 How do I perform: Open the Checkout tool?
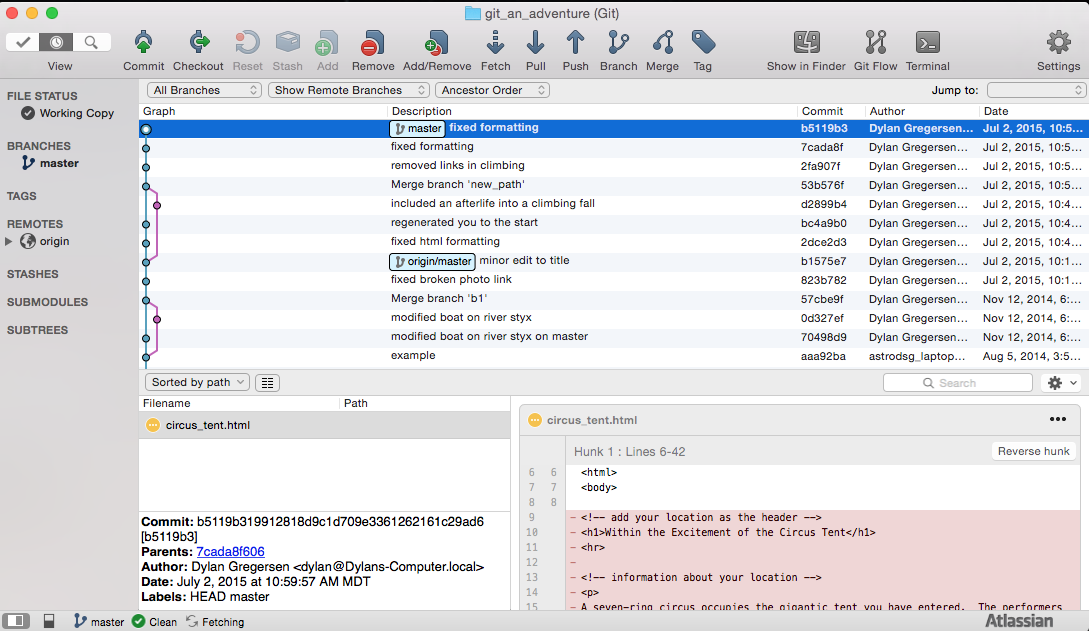pos(198,51)
